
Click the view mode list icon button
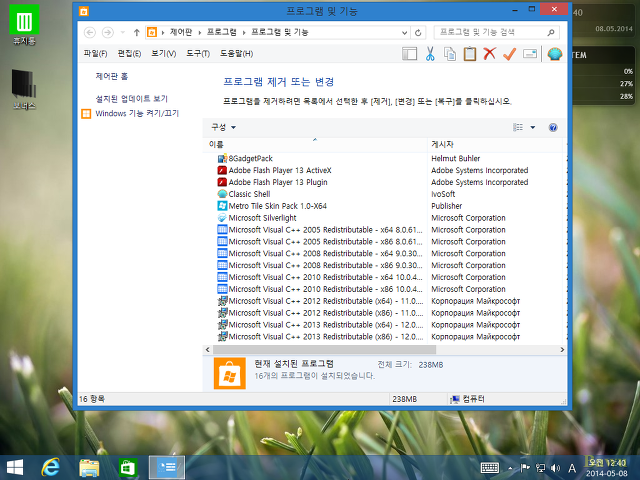pyautogui.click(x=518, y=127)
